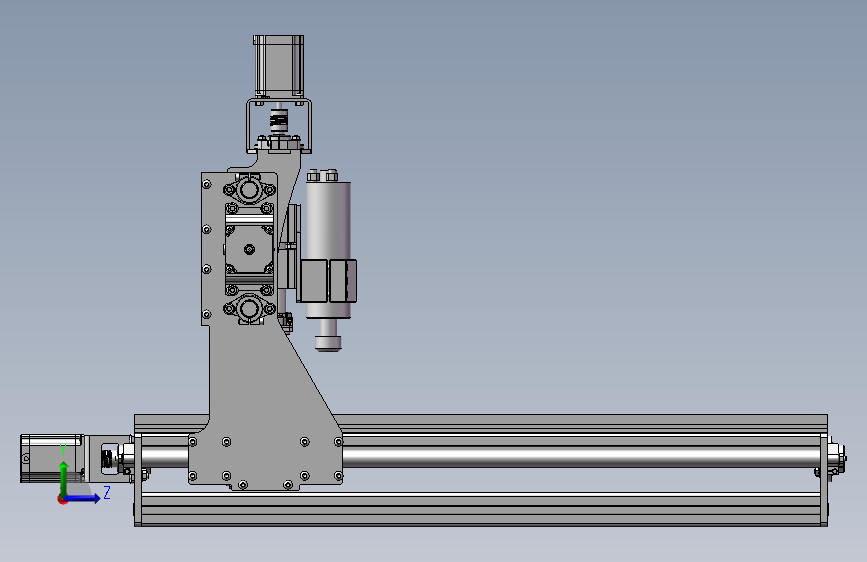The width and height of the screenshot is (867, 562).
Task: Select the square motor face in the plate center
Action: pyautogui.click(x=249, y=249)
